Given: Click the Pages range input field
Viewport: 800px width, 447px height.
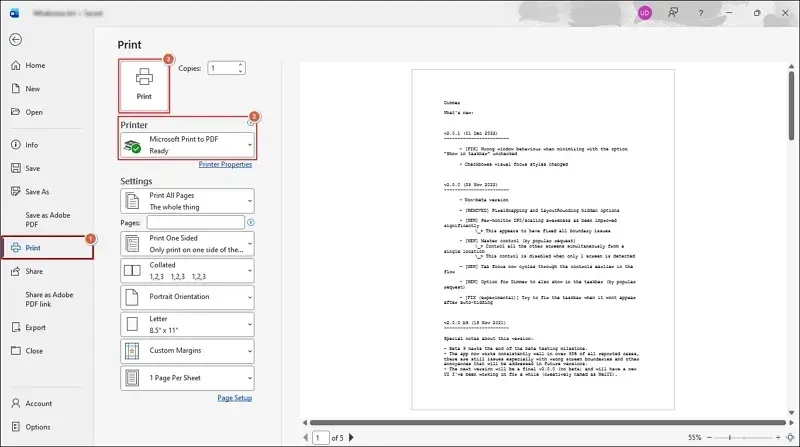Looking at the screenshot, I should (195, 222).
